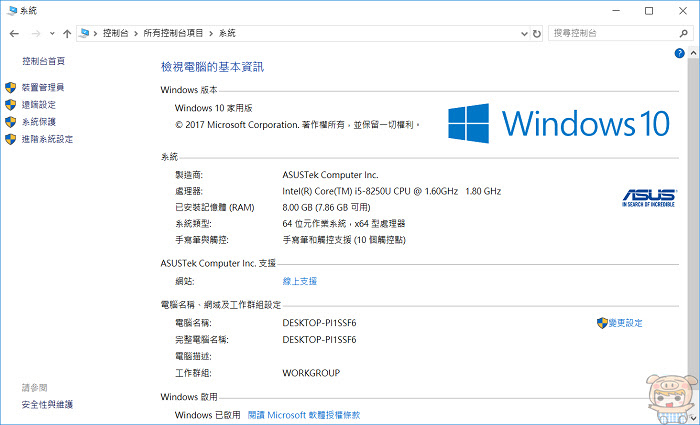Maximize the 系統 window
The height and width of the screenshot is (425, 700).
[x=649, y=11]
